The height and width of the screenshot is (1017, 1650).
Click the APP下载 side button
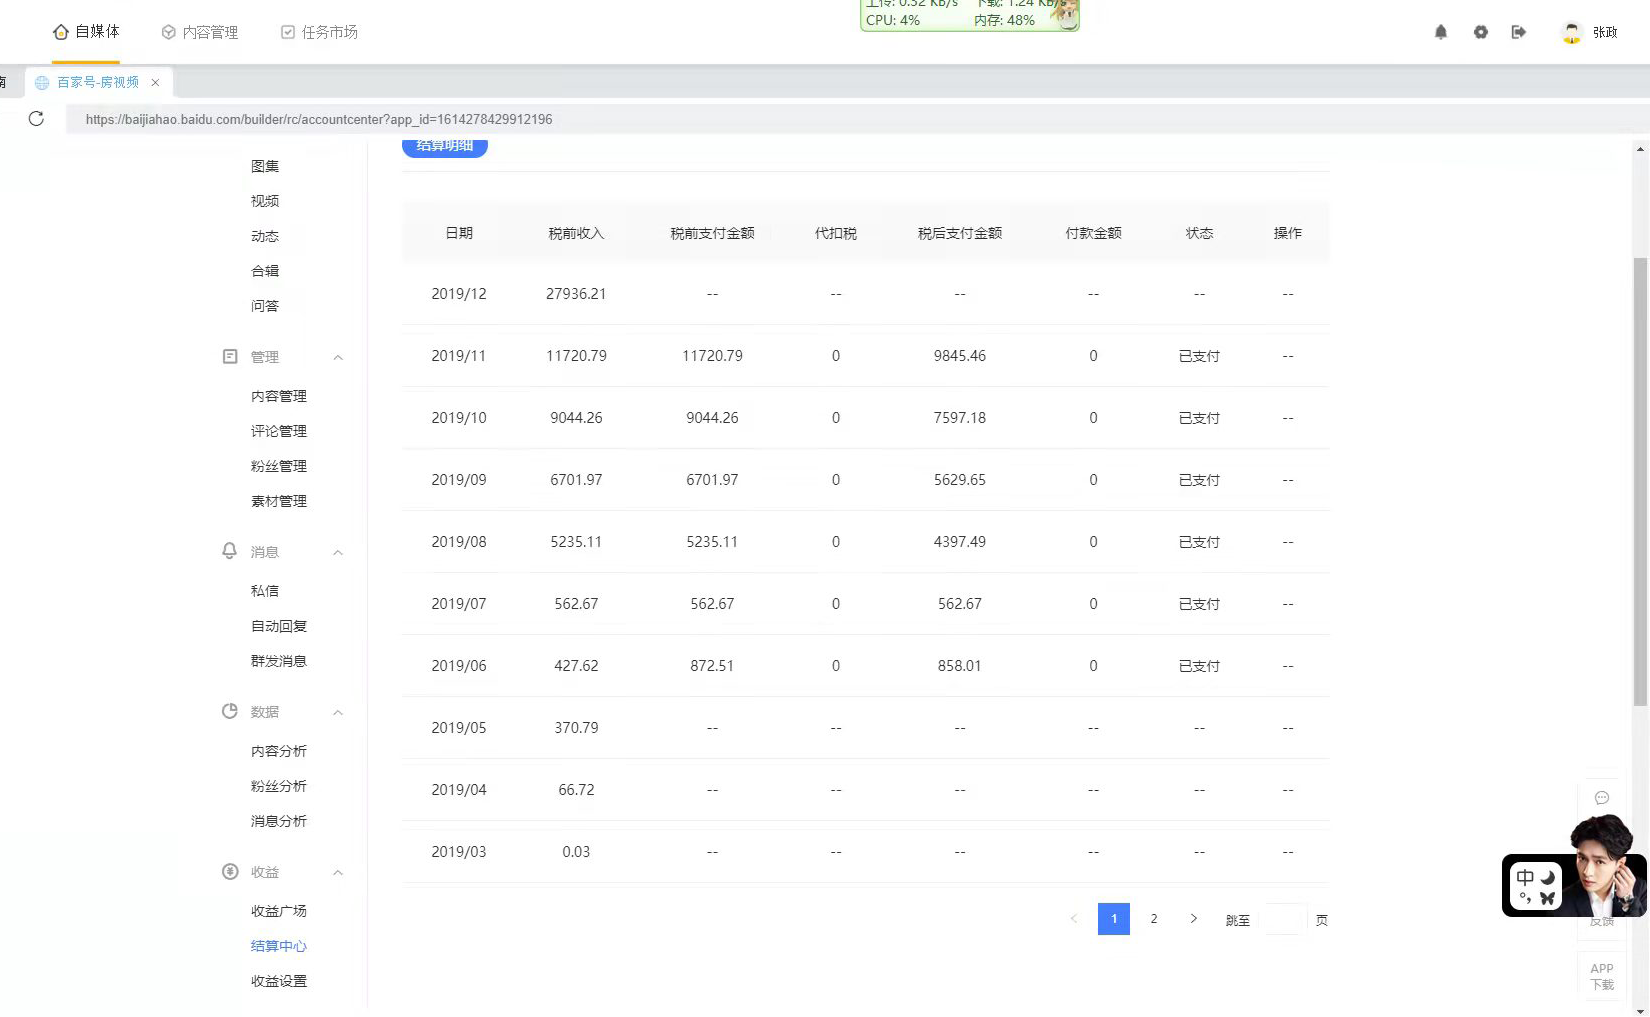pyautogui.click(x=1601, y=976)
